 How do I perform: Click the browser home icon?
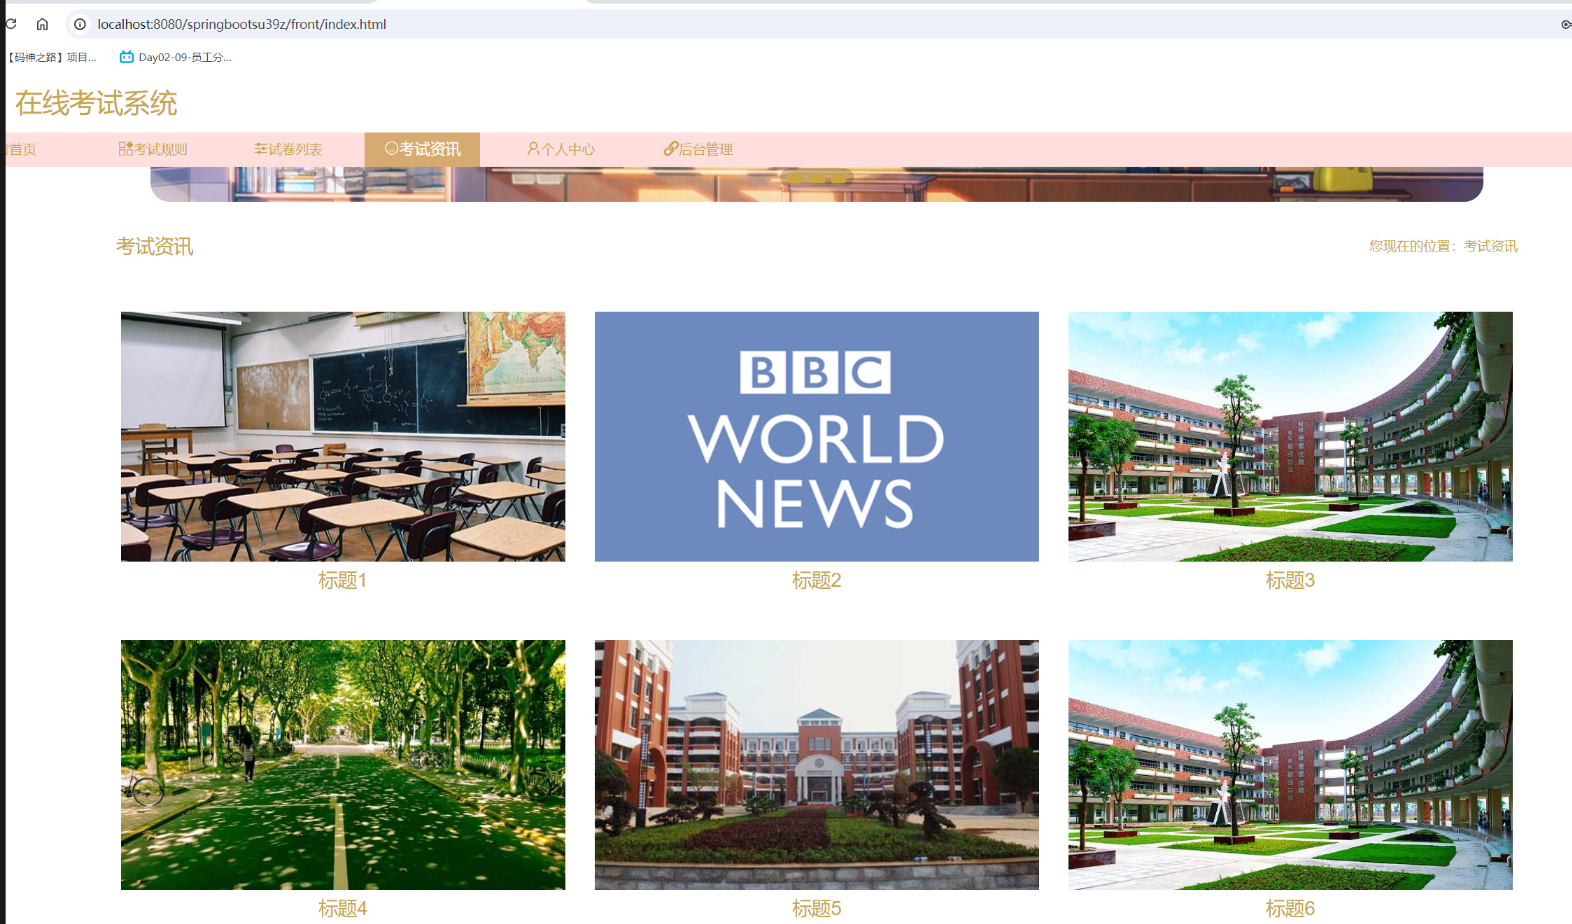42,24
